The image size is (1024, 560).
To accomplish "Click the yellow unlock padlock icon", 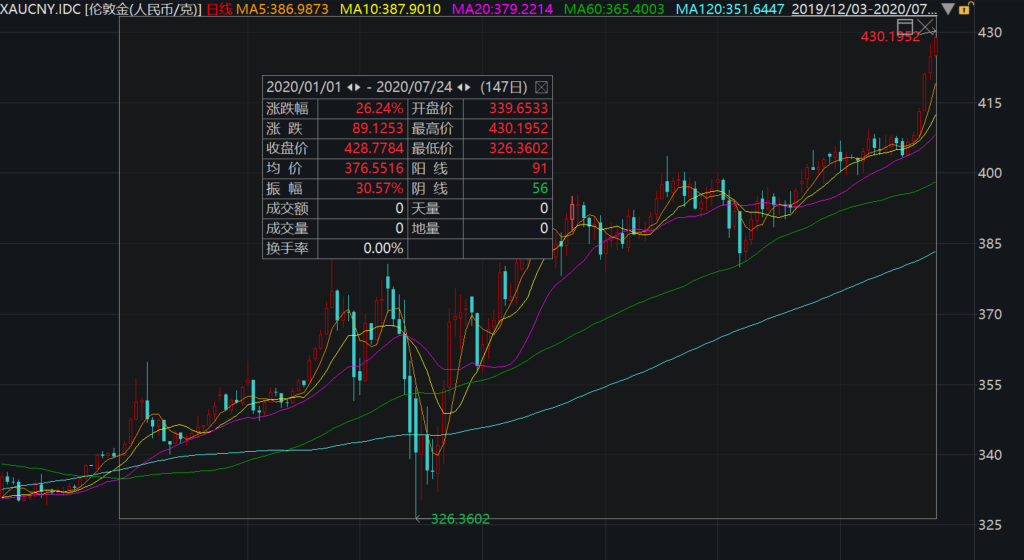I will (x=965, y=8).
